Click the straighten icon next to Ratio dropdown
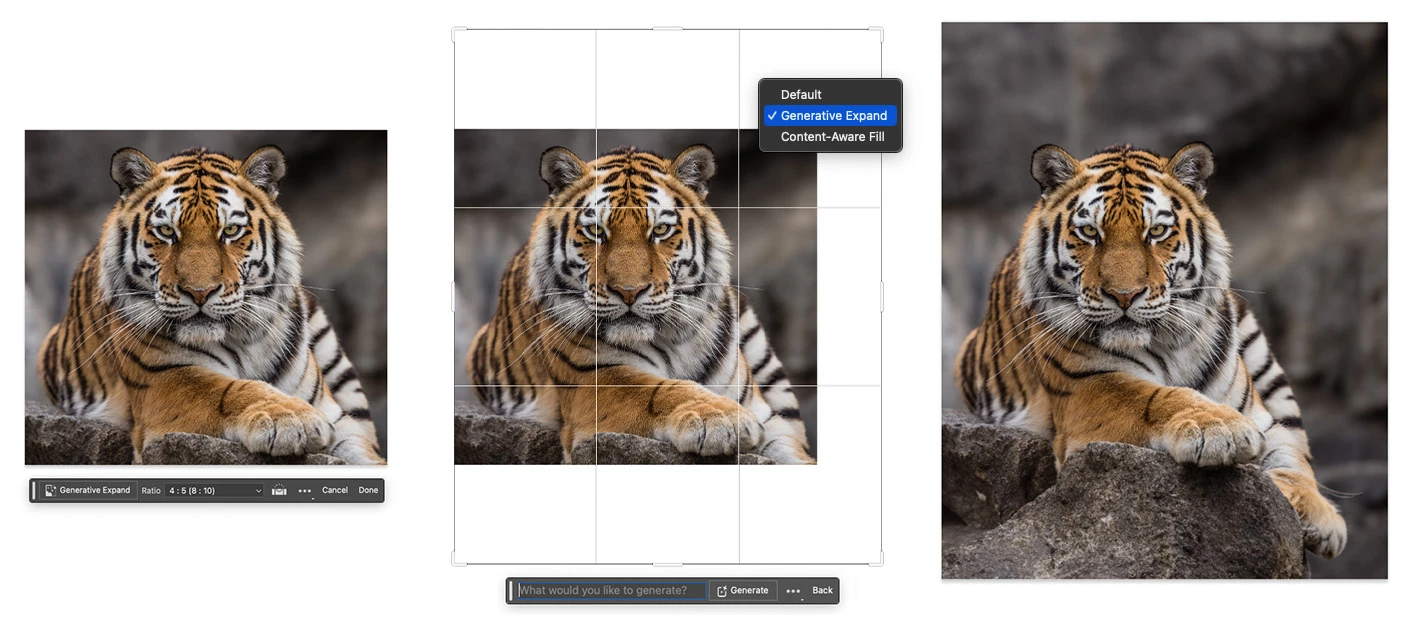1412x637 pixels. pyautogui.click(x=279, y=490)
